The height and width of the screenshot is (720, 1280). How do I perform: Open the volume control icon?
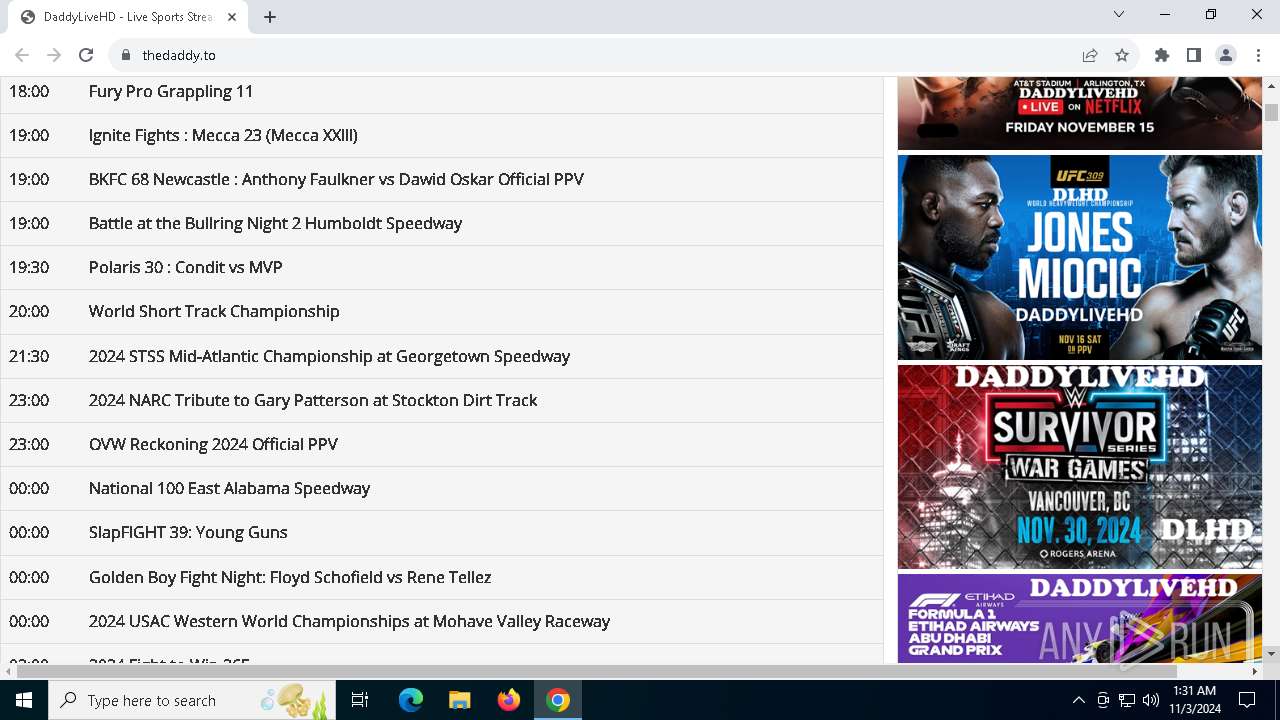coord(1151,700)
